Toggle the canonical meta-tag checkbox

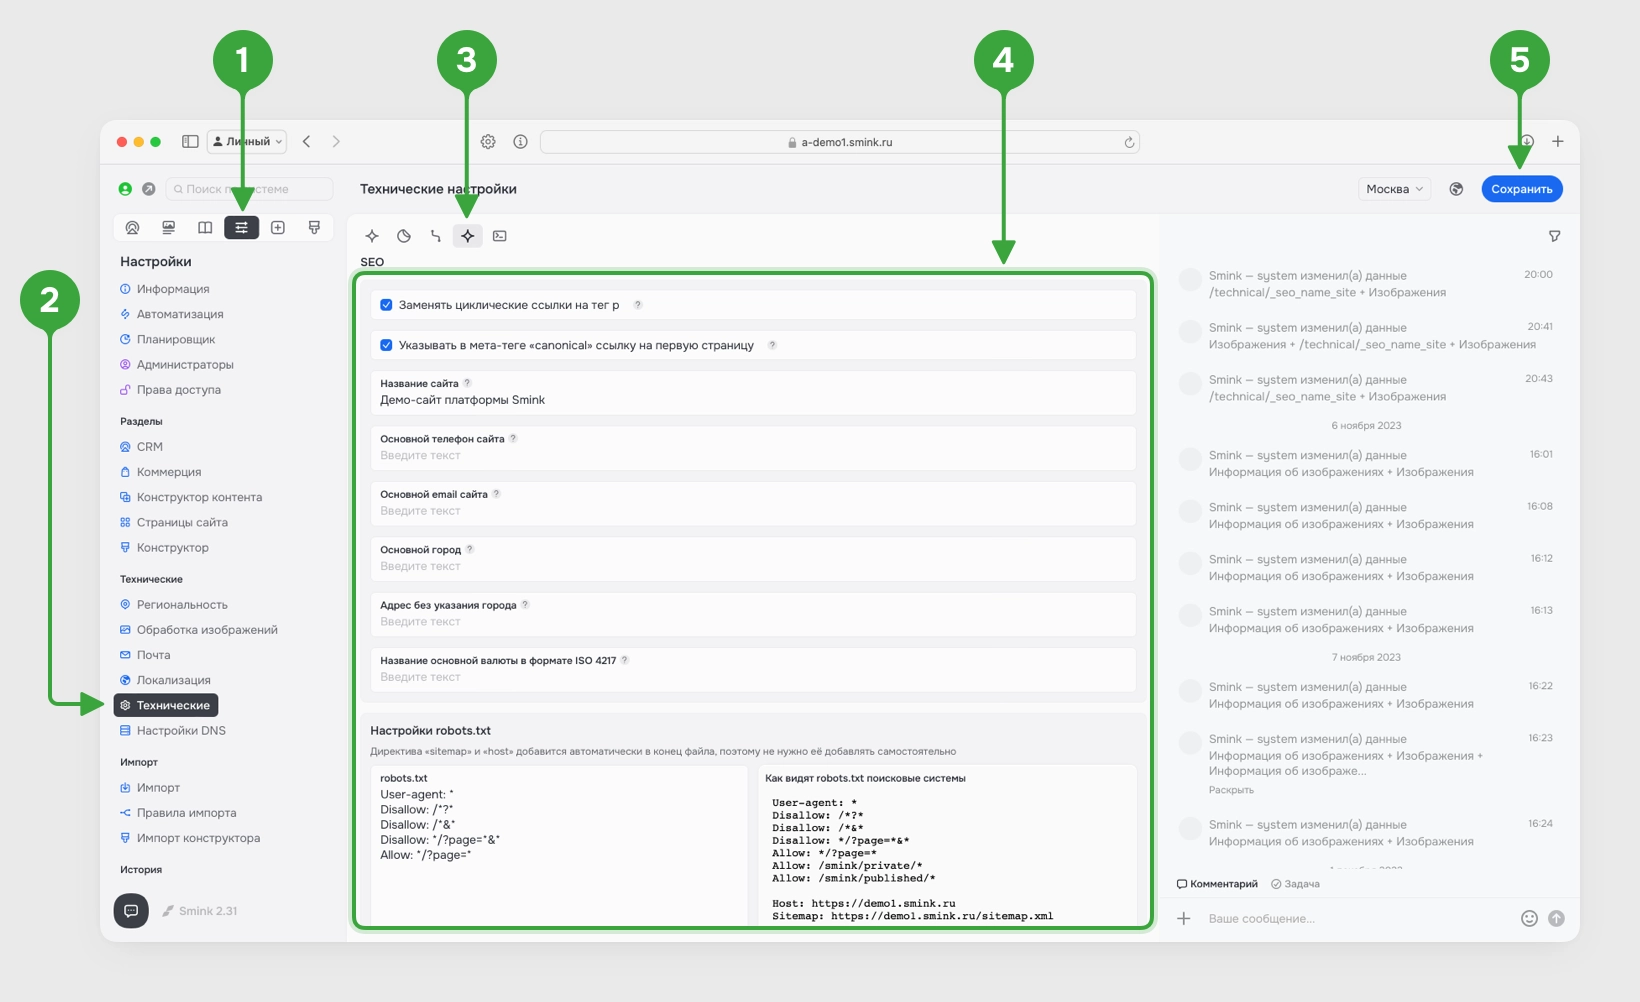coord(387,345)
